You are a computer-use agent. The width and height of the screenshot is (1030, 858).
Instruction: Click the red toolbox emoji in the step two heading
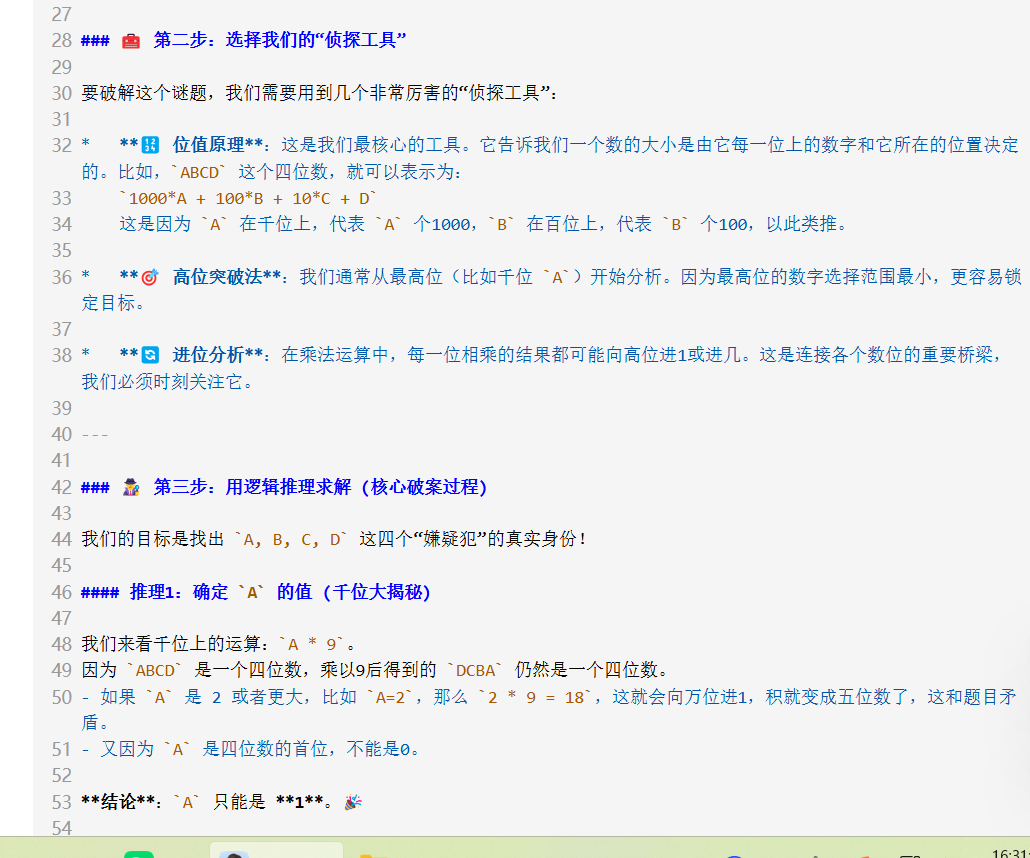pyautogui.click(x=131, y=41)
